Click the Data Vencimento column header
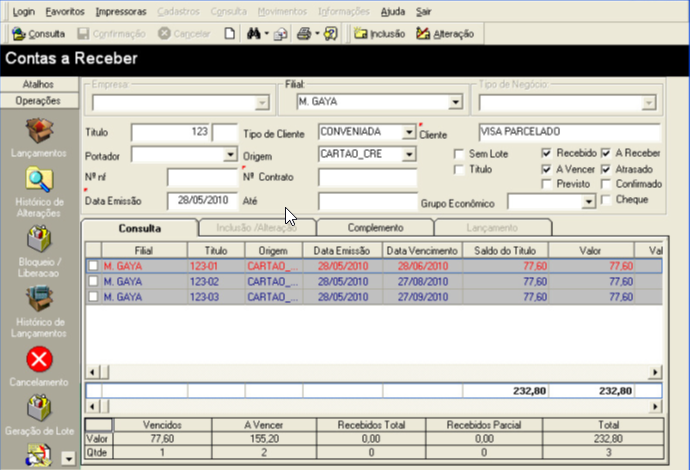Image resolution: width=690 pixels, height=470 pixels. tap(422, 250)
